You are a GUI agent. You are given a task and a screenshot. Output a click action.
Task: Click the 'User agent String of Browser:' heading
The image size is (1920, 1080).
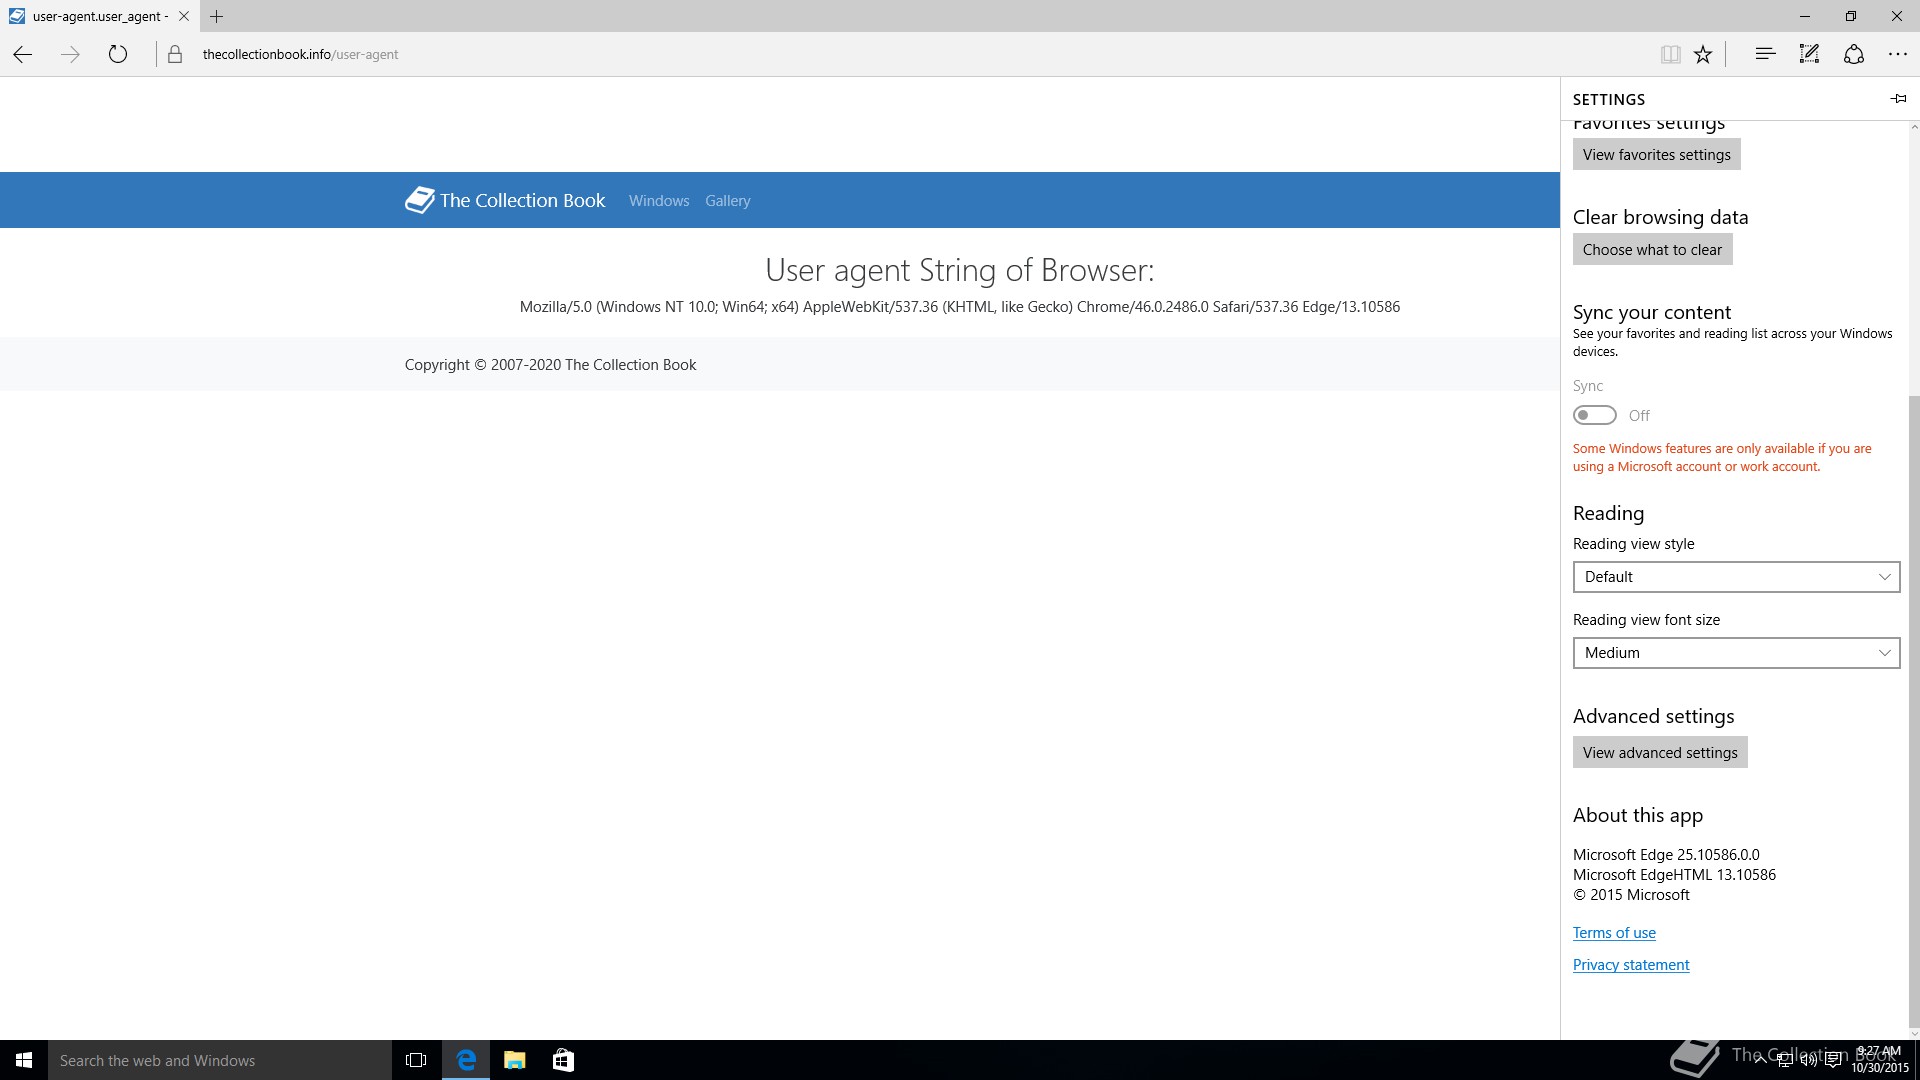(x=960, y=270)
